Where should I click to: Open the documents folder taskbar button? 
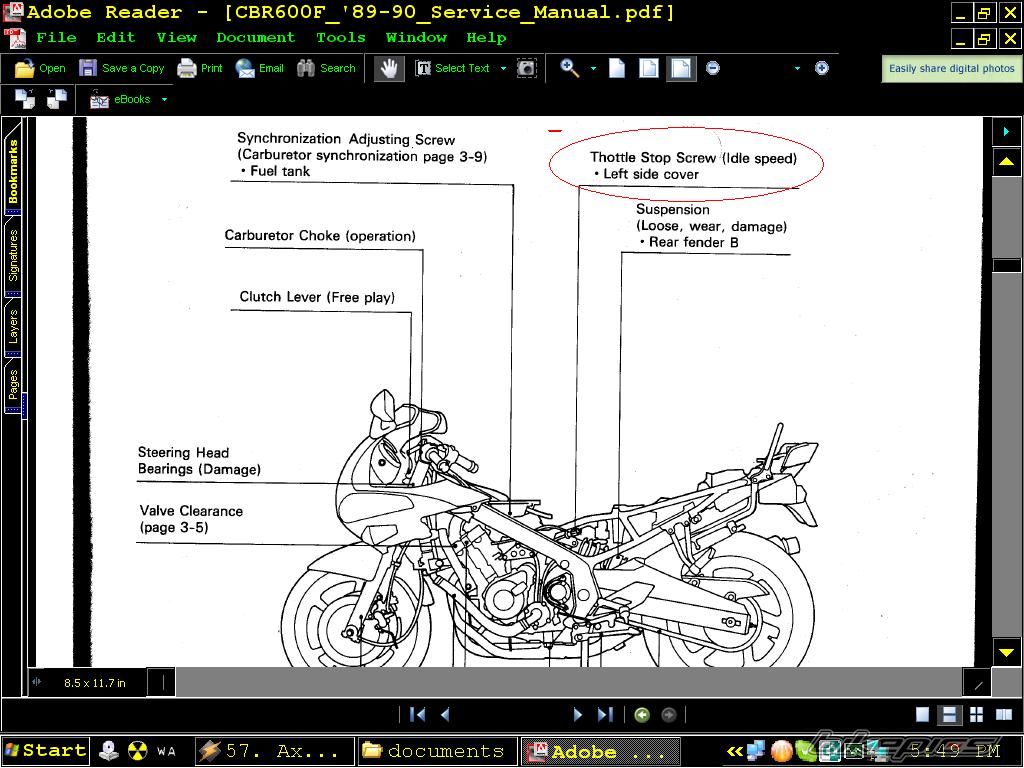pyautogui.click(x=437, y=751)
